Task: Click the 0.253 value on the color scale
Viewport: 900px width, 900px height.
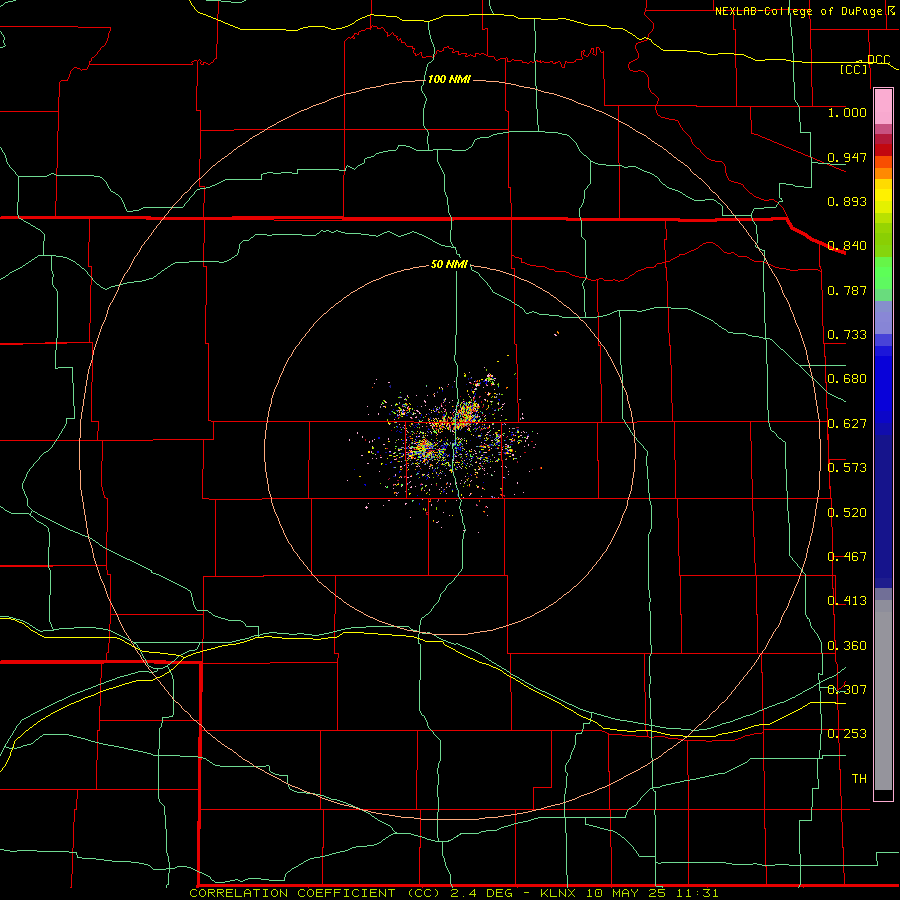Action: pyautogui.click(x=847, y=734)
